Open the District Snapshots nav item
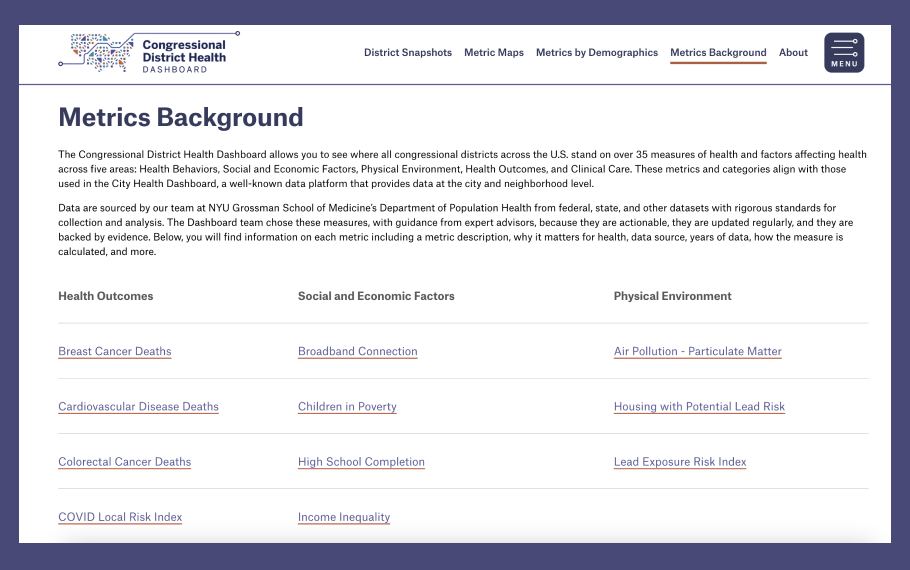The width and height of the screenshot is (910, 570). [x=407, y=53]
